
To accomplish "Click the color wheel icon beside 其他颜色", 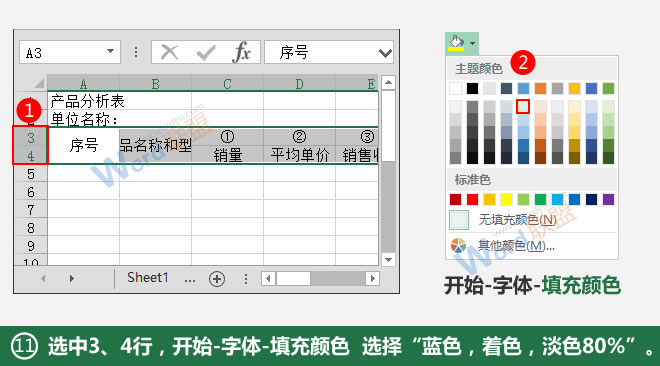I will [458, 245].
